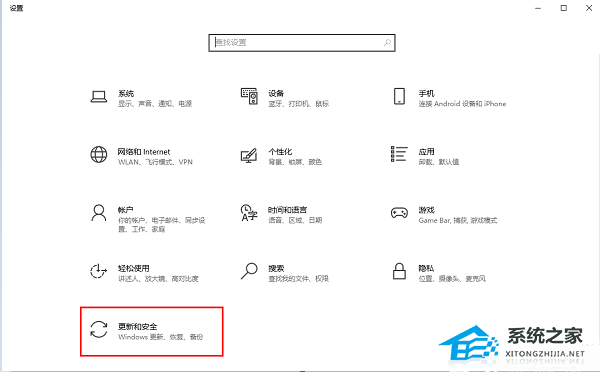600x372 pixels.
Task: Open the 帐户 person icon
Action: click(x=99, y=213)
